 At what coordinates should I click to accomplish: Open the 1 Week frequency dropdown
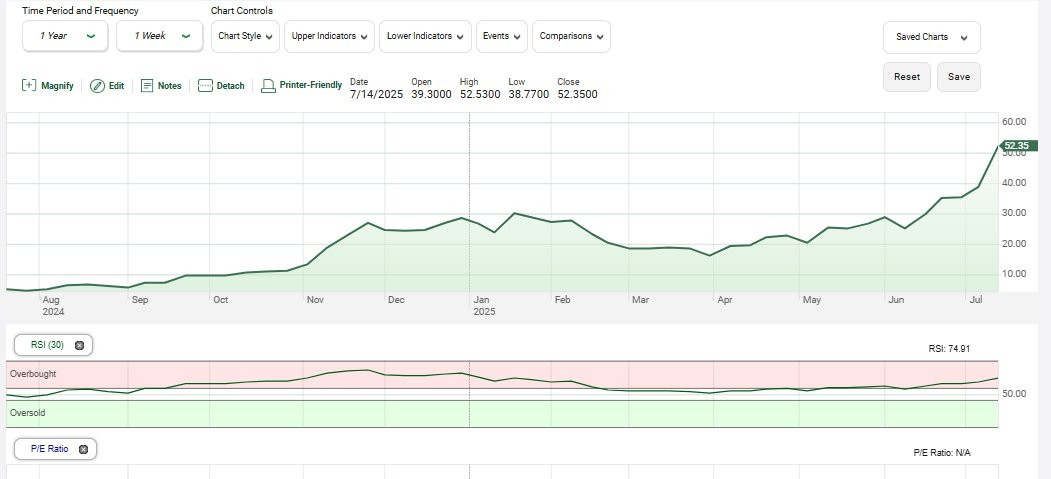[160, 36]
